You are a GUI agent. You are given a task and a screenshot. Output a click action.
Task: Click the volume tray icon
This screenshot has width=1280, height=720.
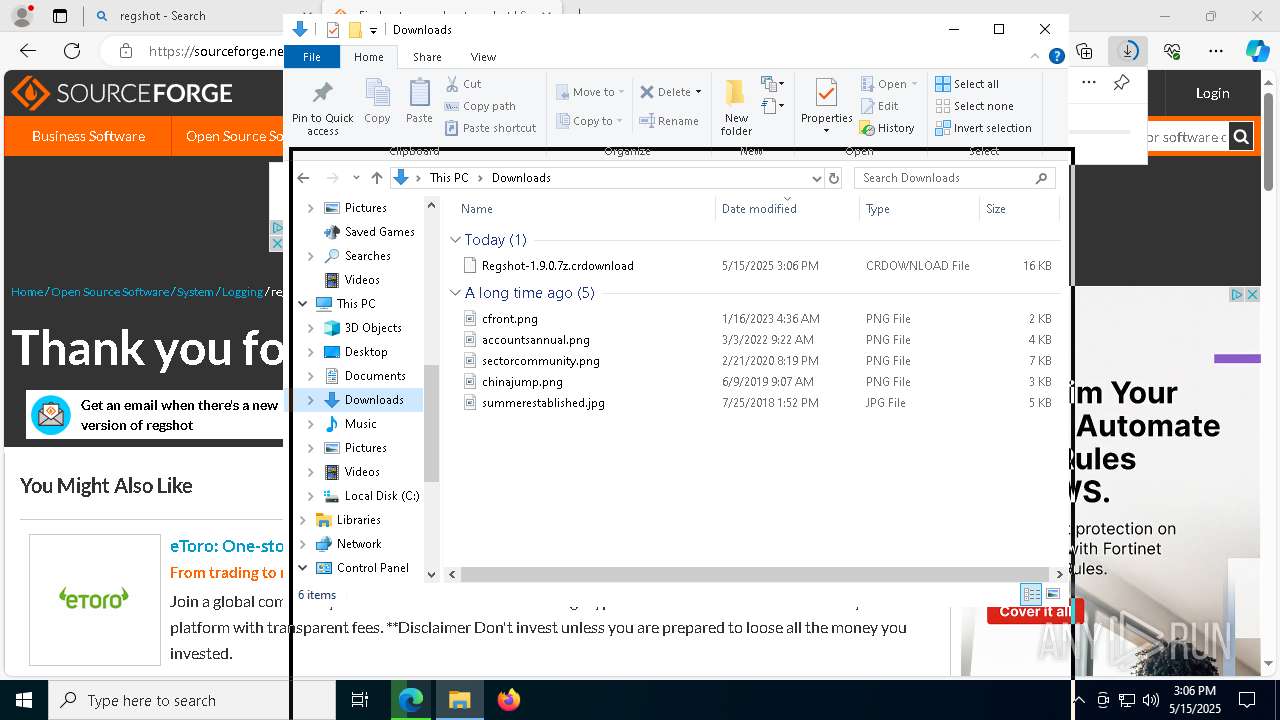click(1150, 700)
